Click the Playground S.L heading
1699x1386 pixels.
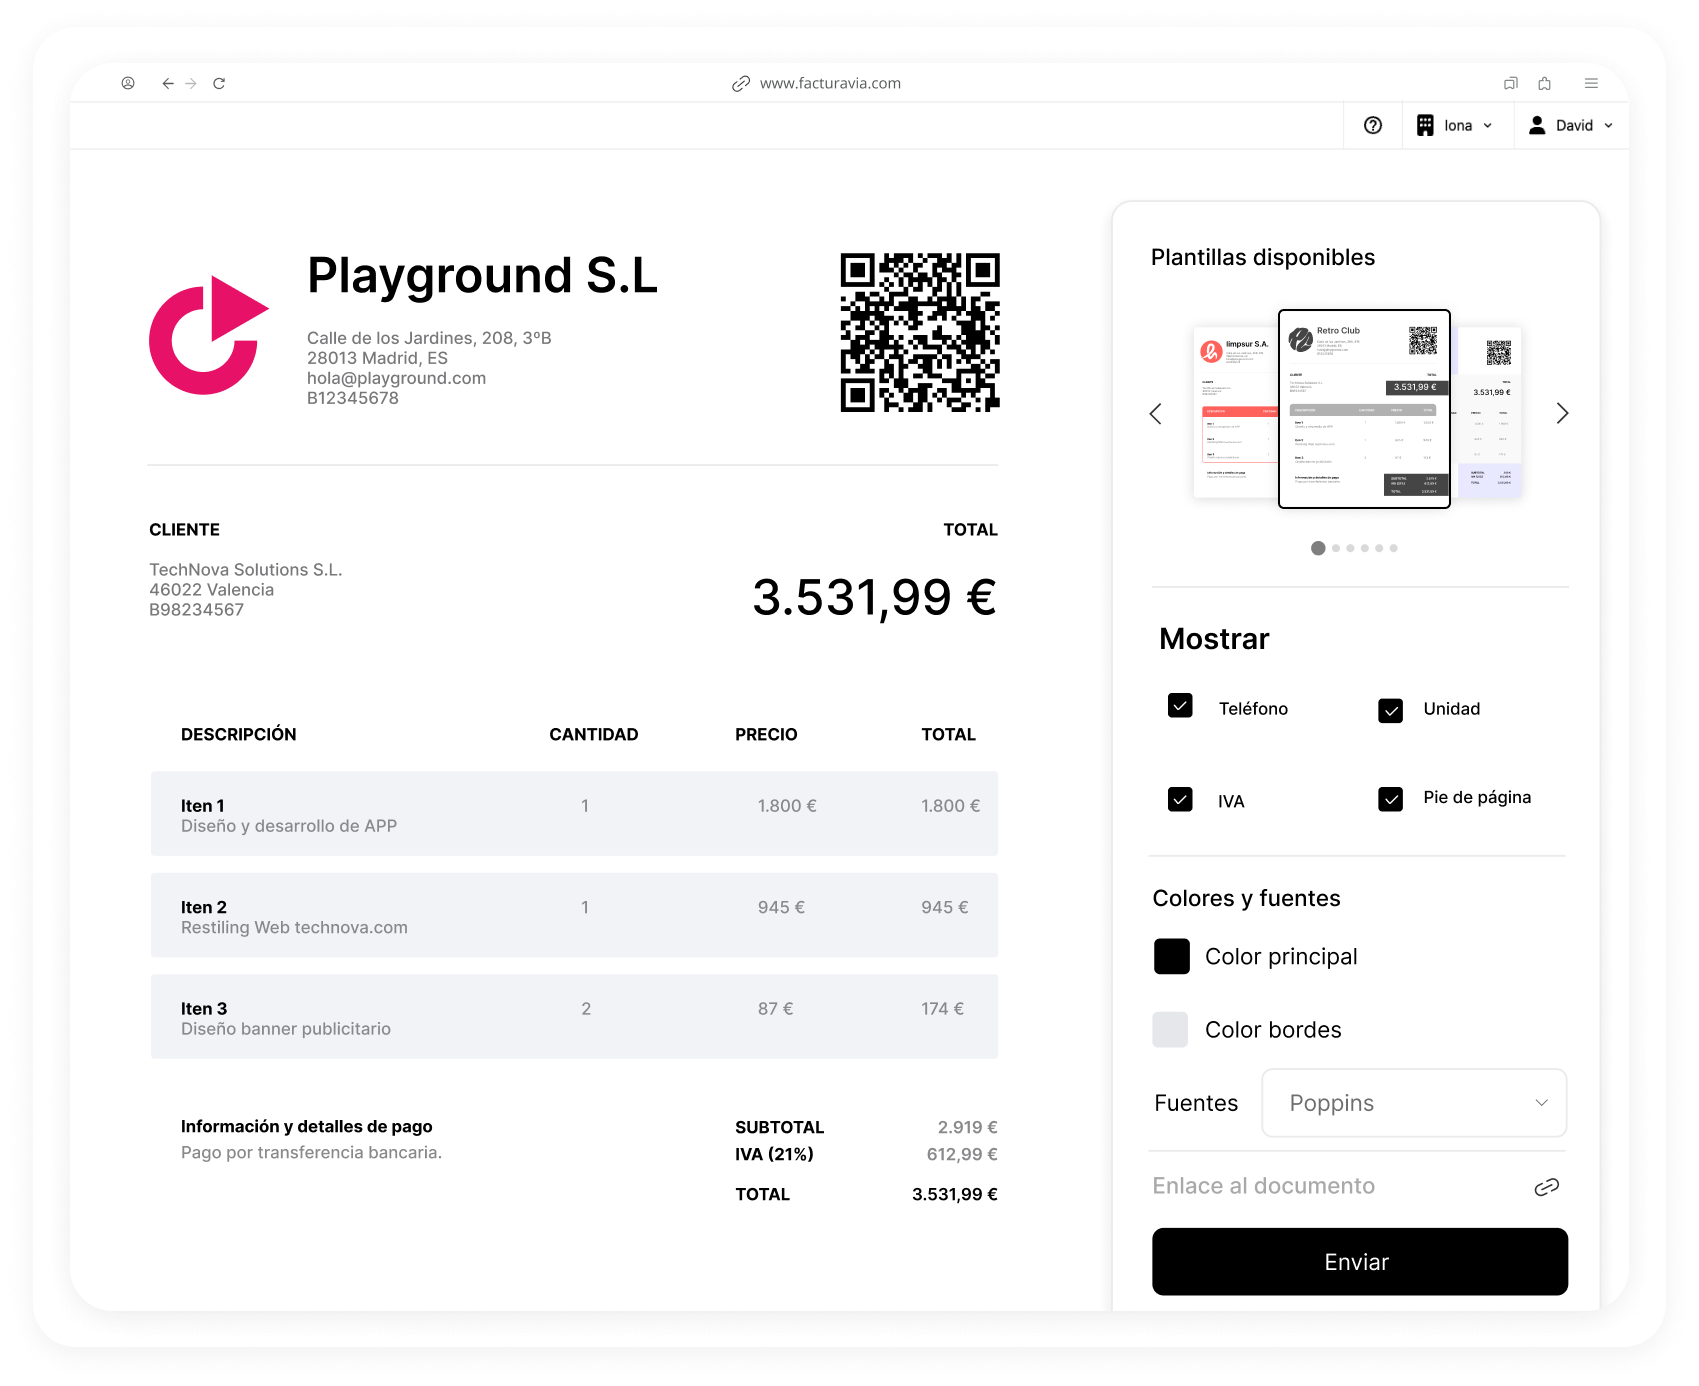click(x=483, y=275)
